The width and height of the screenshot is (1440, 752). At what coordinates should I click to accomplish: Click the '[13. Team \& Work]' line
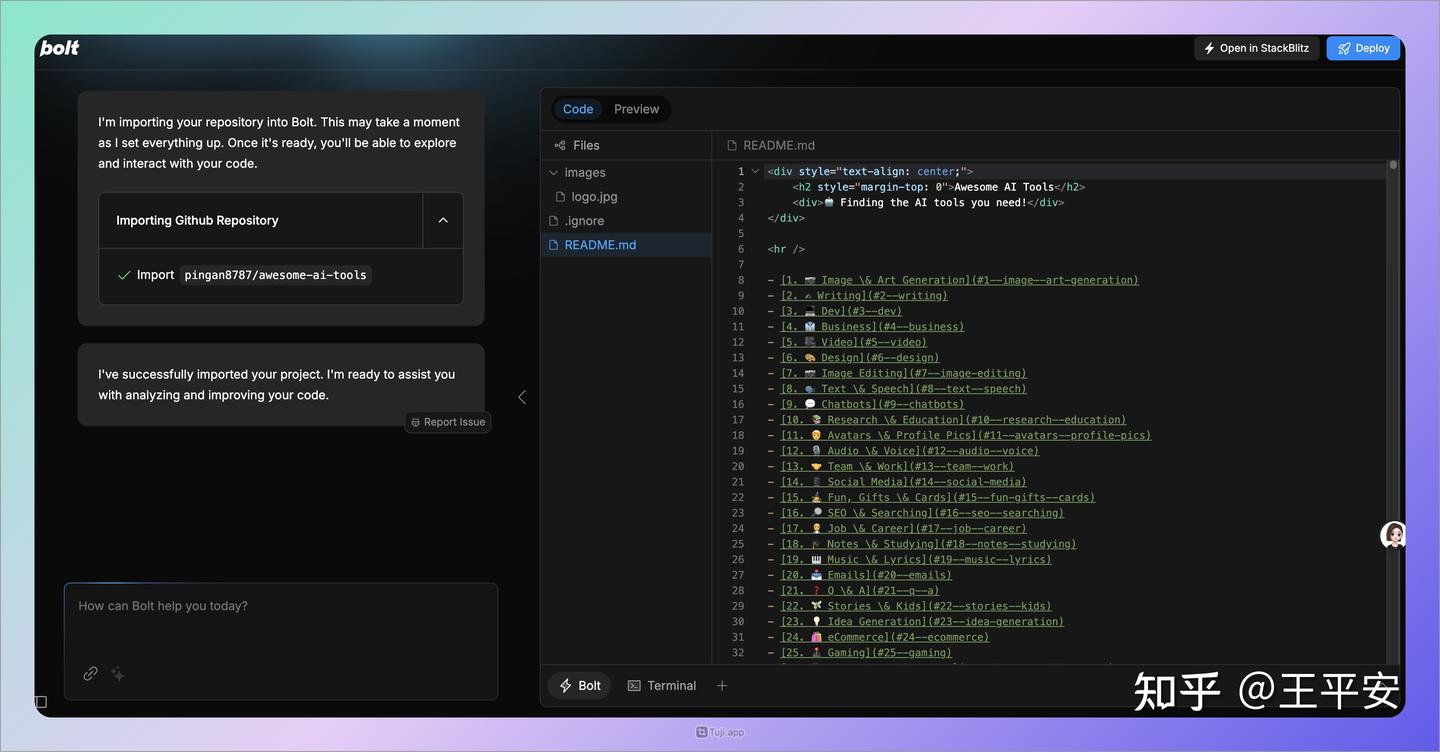click(897, 466)
